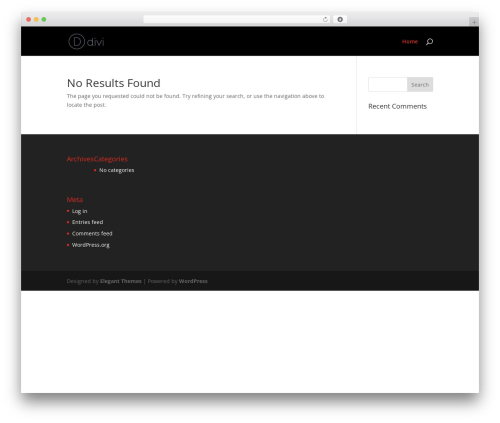
Task: Click the No categories list entry
Action: 116,170
